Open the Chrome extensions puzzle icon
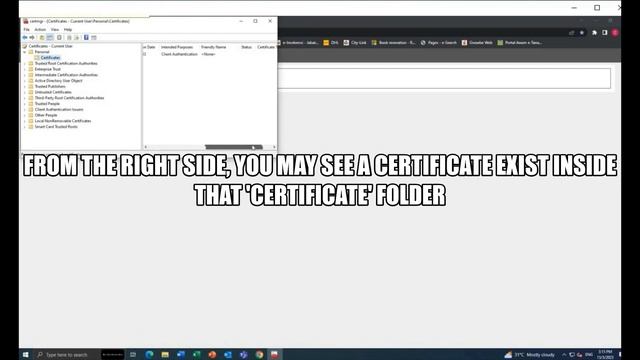 [594, 33]
